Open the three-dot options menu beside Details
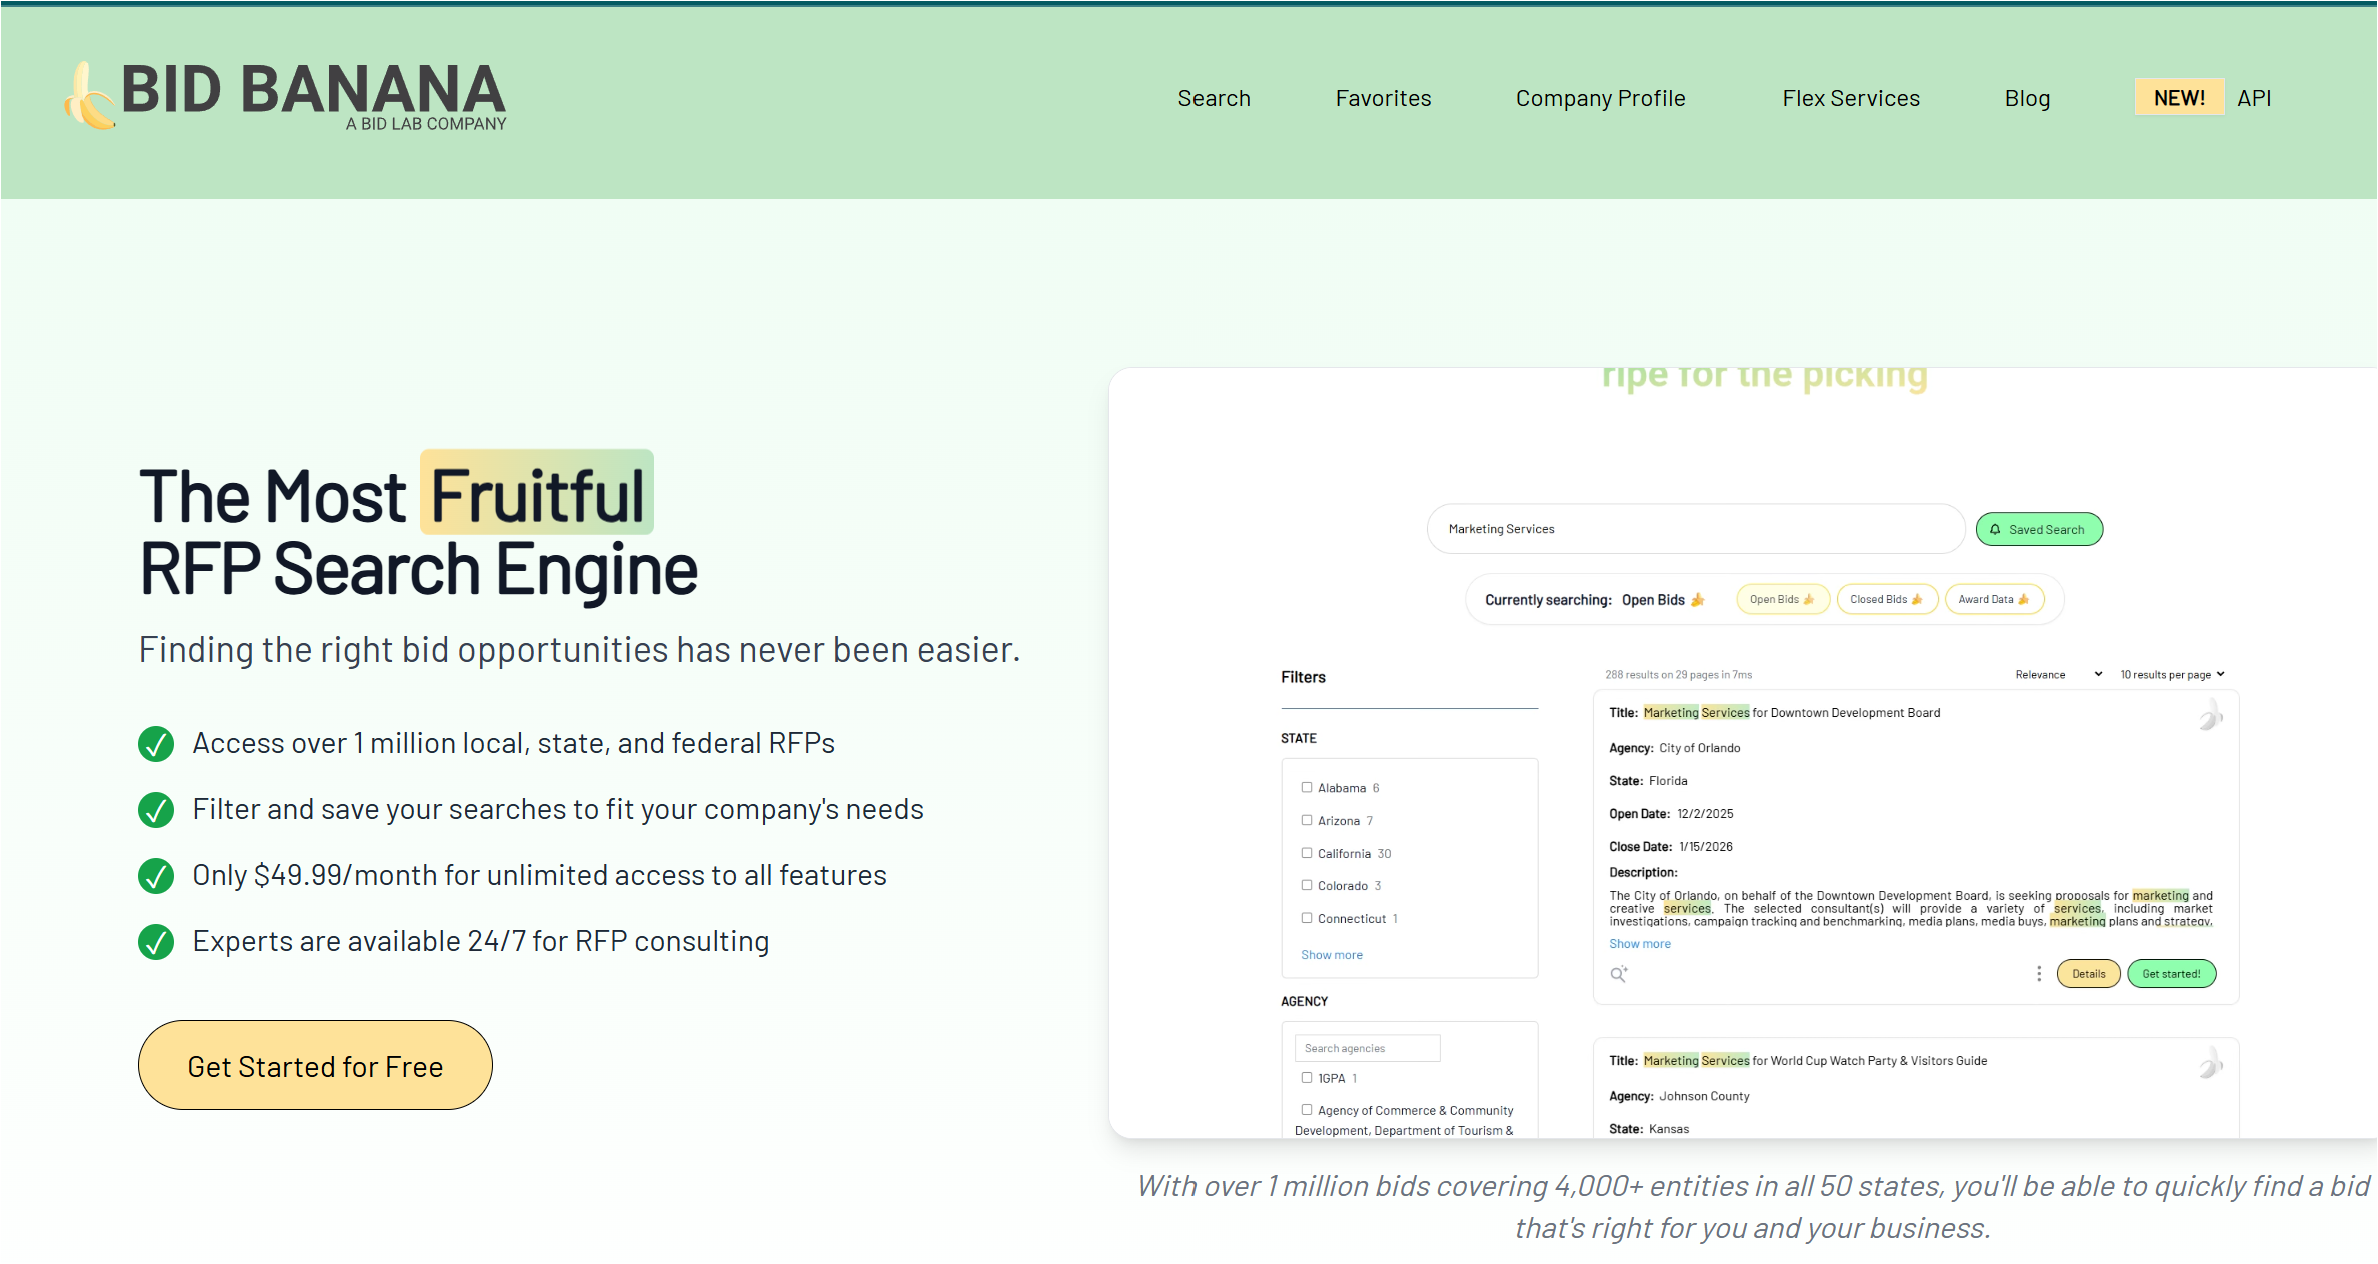The height and width of the screenshot is (1264, 2378). click(x=2039, y=974)
